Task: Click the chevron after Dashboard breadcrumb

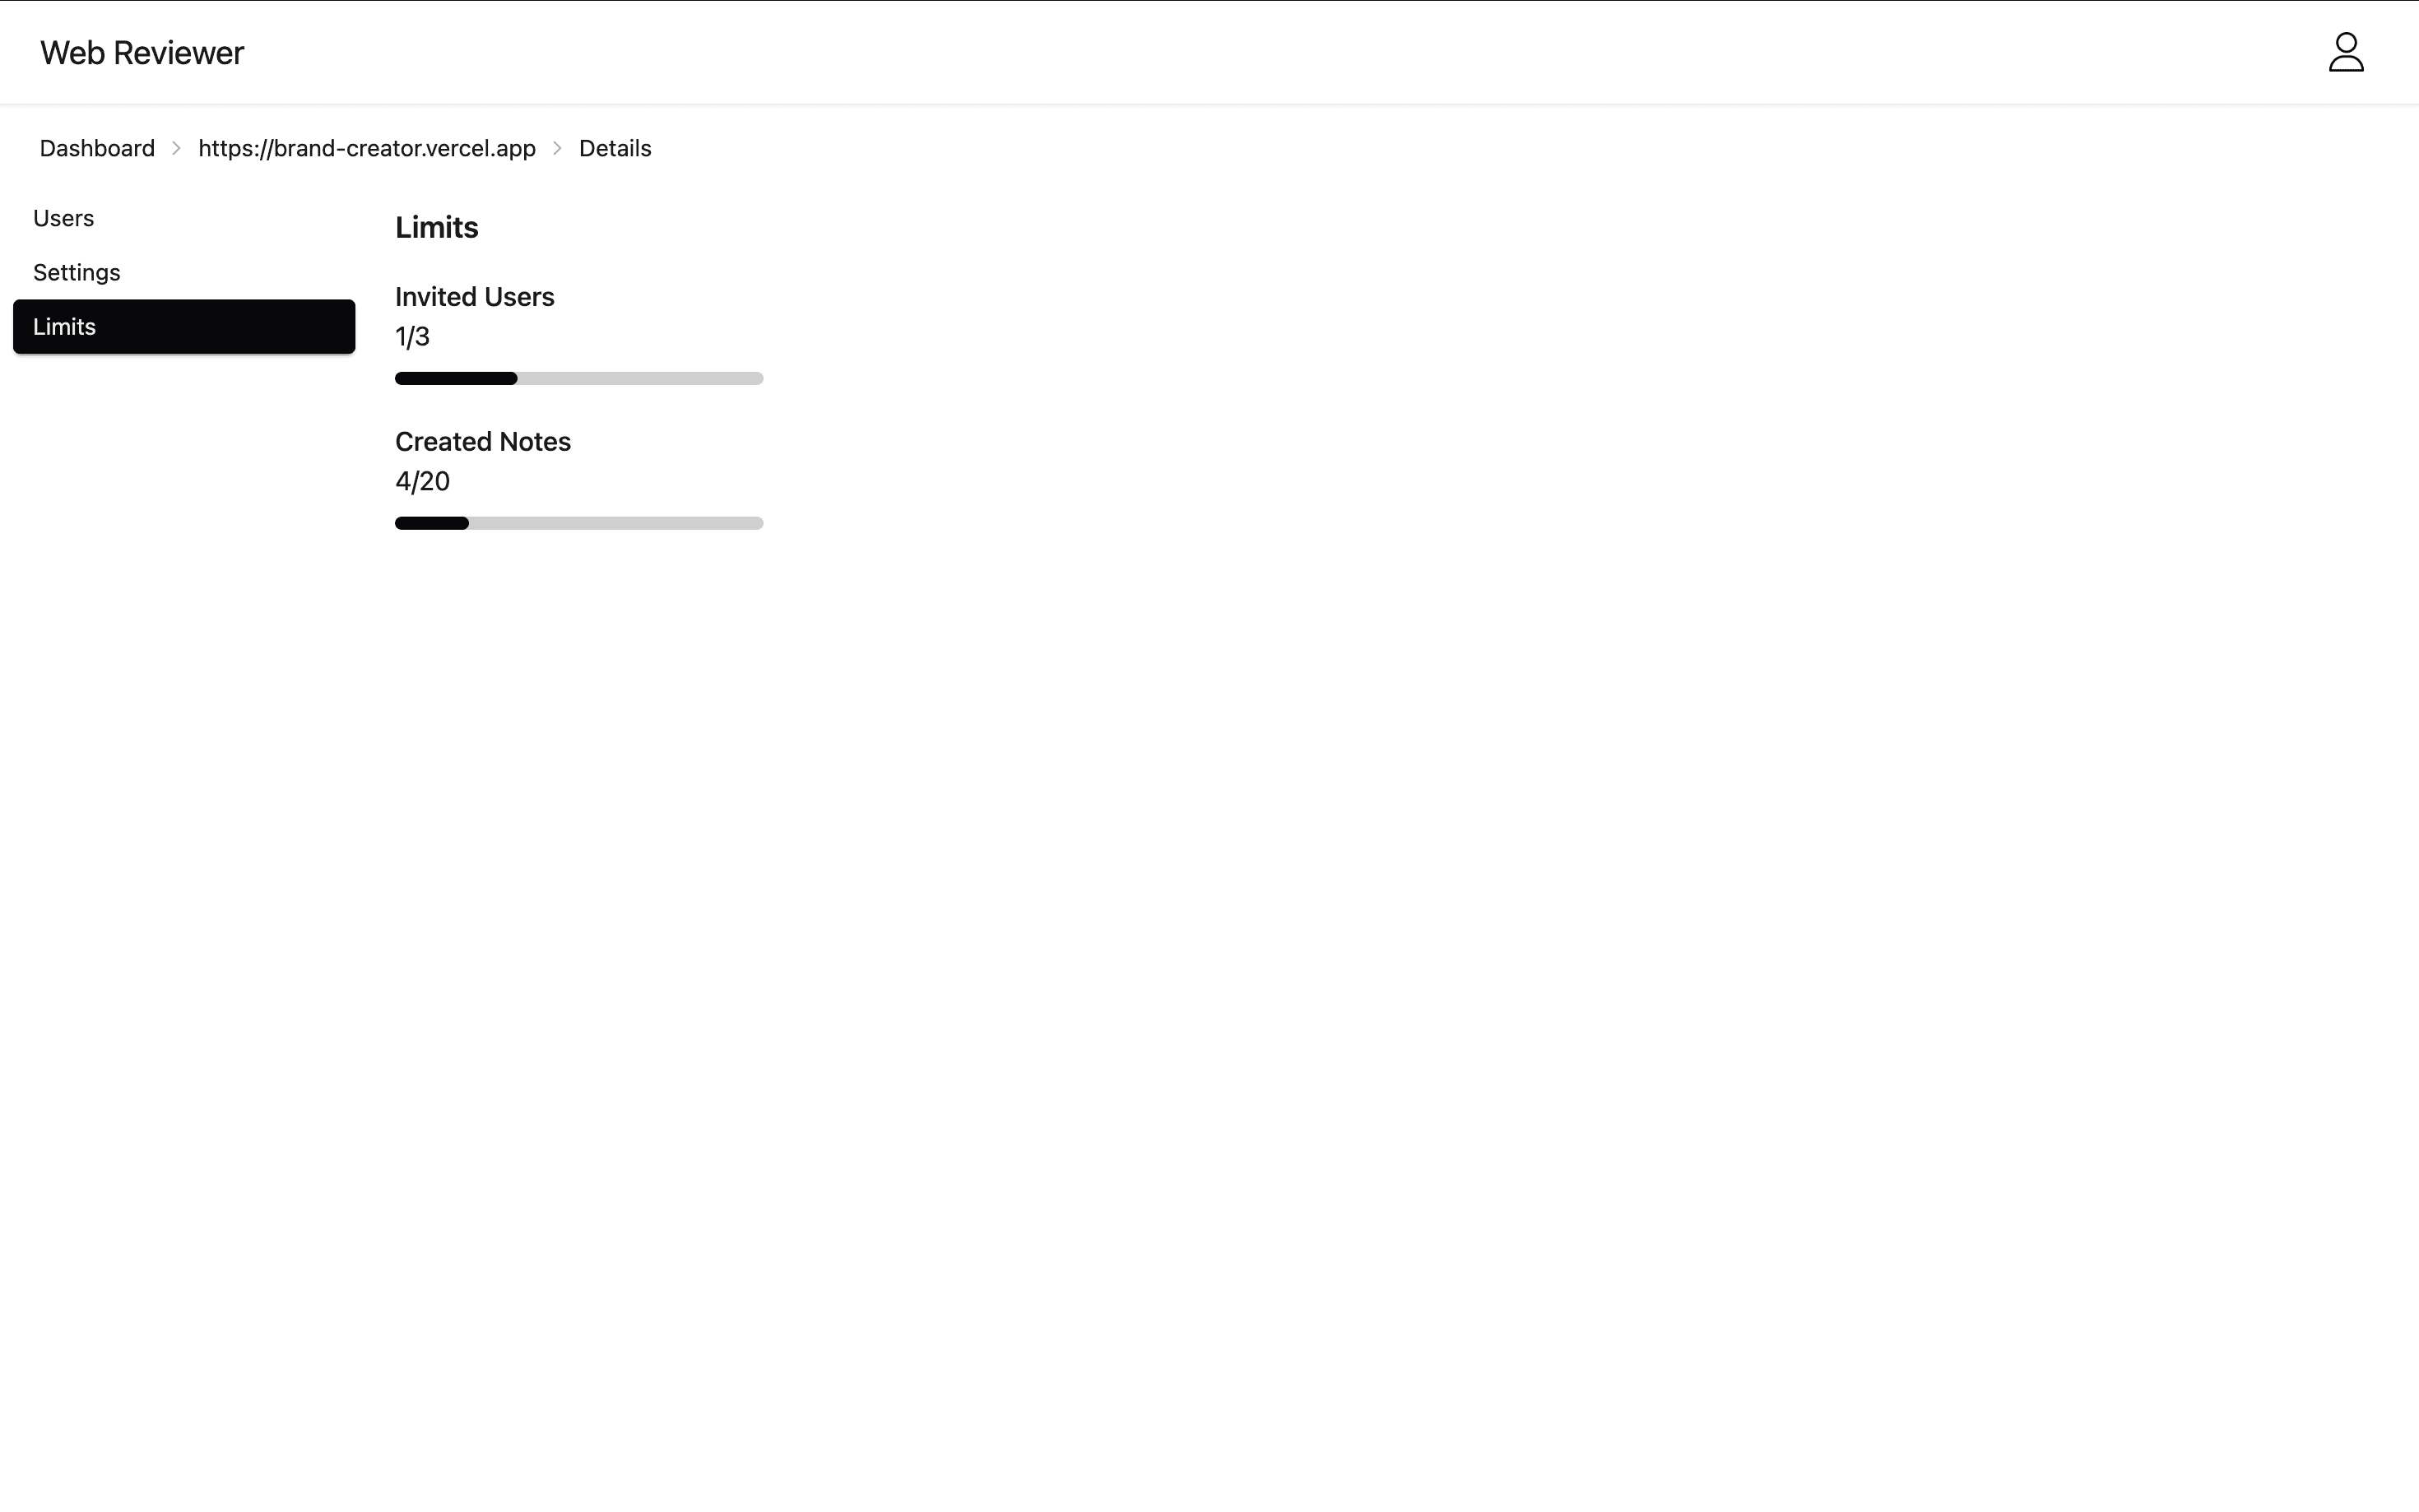Action: click(176, 148)
